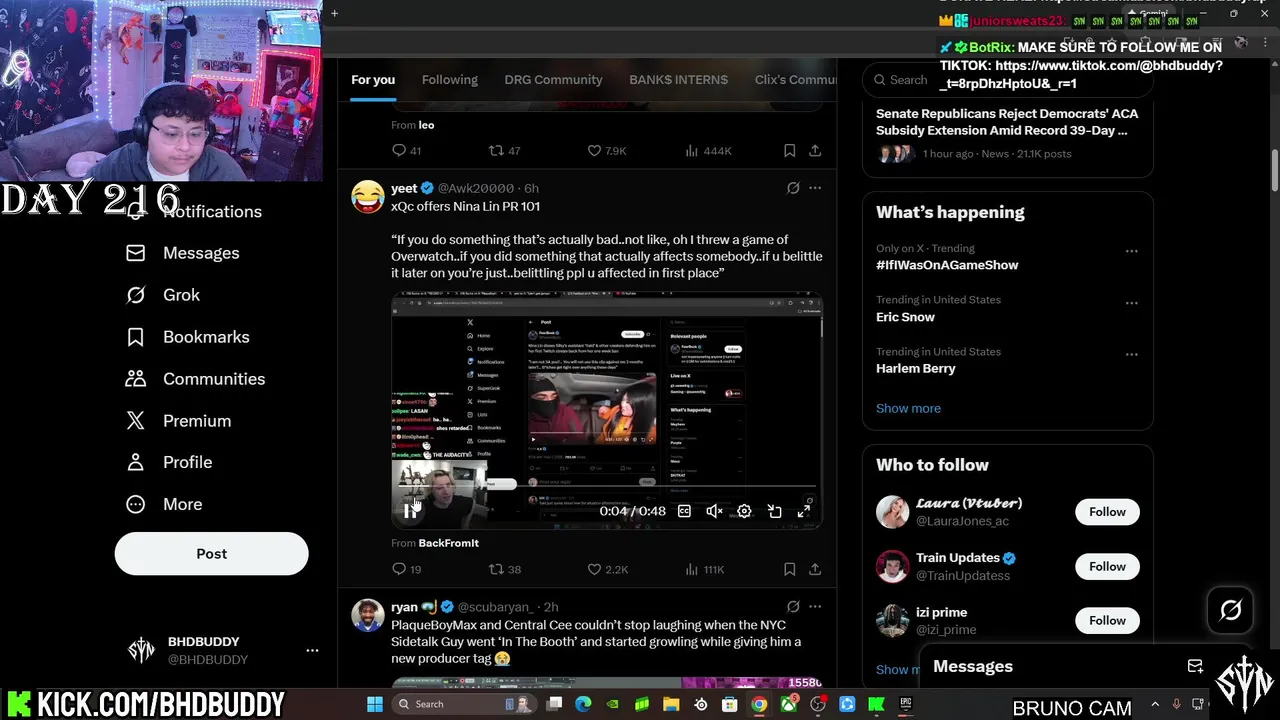Switch to the For you tab
The width and height of the screenshot is (1280, 720).
(x=373, y=80)
